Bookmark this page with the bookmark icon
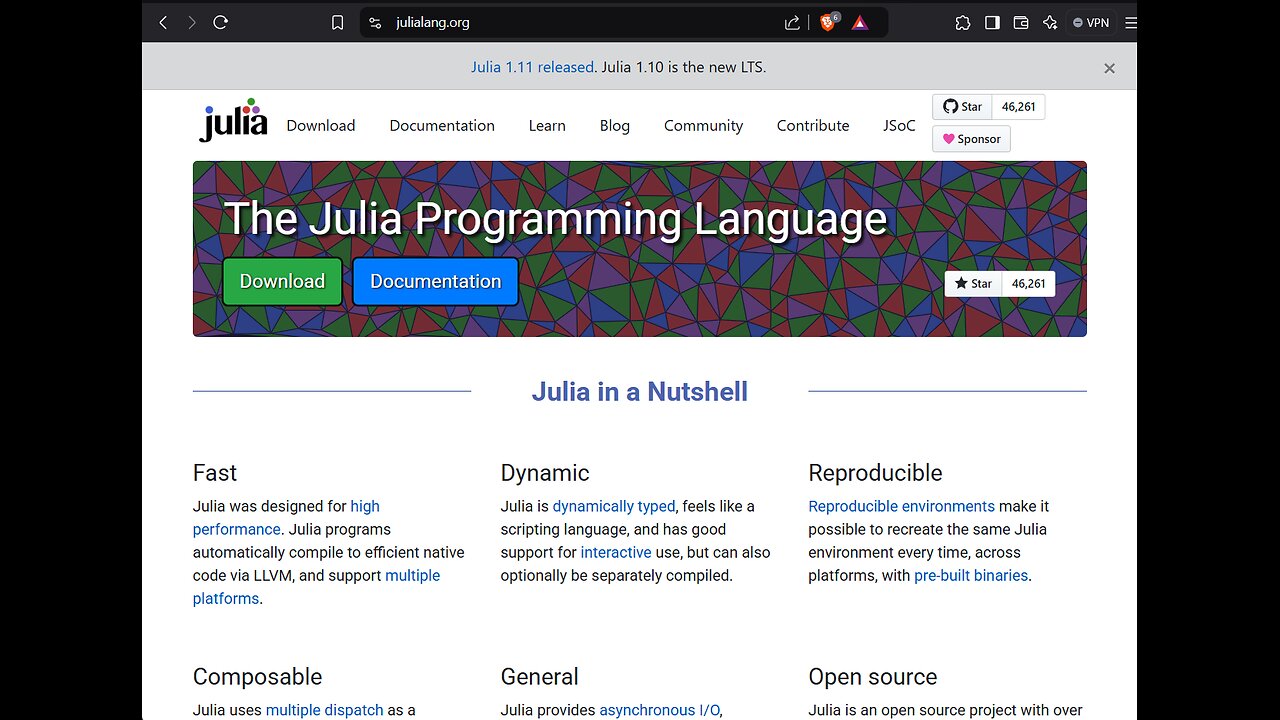The width and height of the screenshot is (1280, 720). 338,22
